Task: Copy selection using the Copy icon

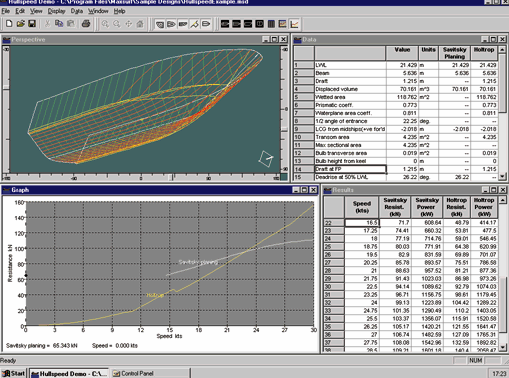Action: 59,24
